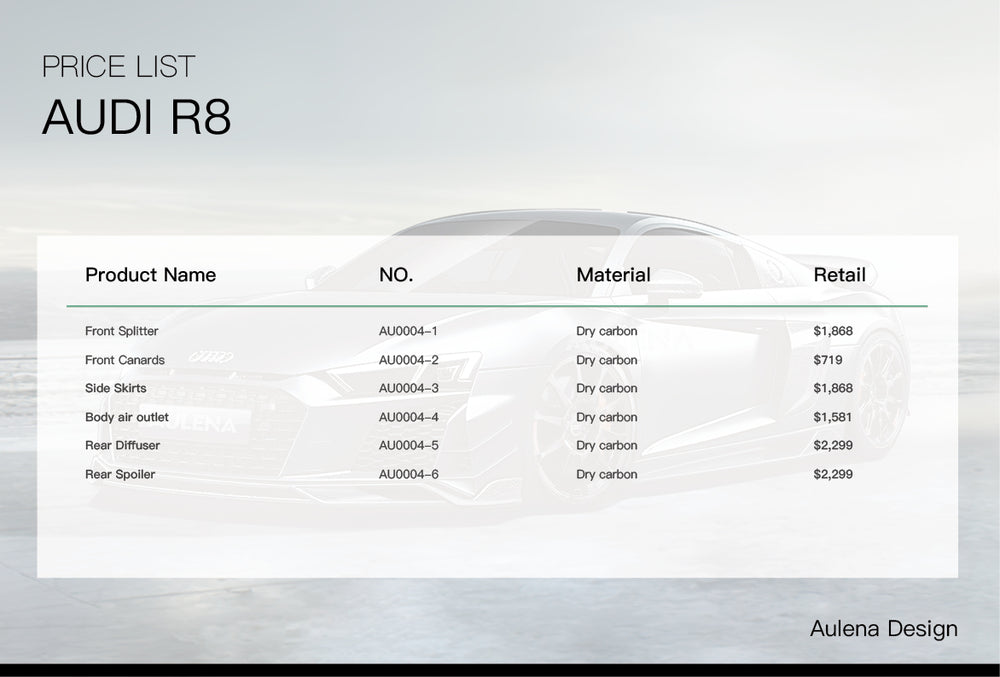Click part number AU0004-1
This screenshot has width=1000, height=677.
coord(408,331)
